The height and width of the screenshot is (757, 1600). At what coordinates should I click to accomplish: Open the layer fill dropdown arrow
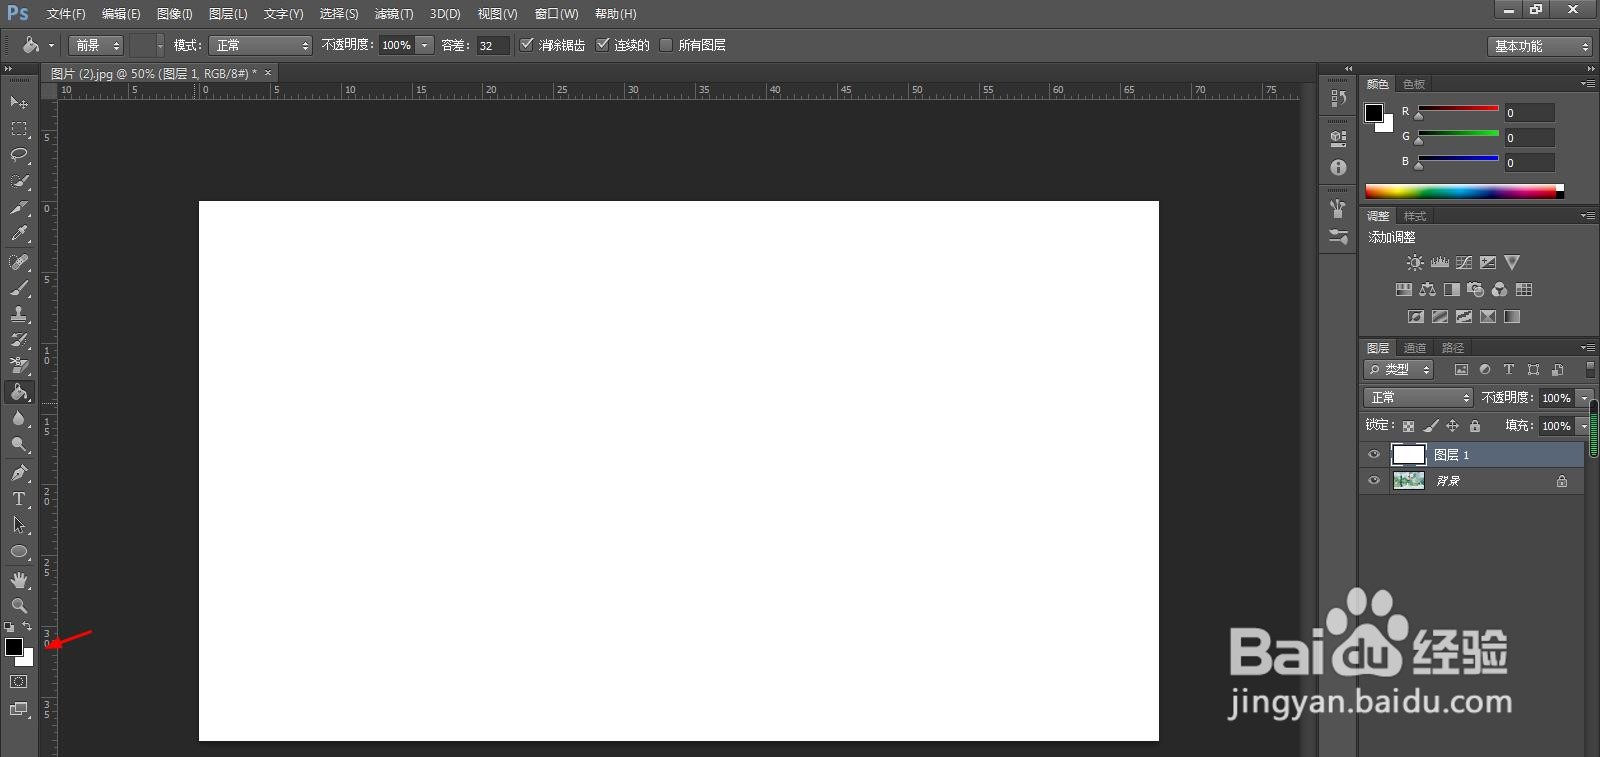[1584, 426]
